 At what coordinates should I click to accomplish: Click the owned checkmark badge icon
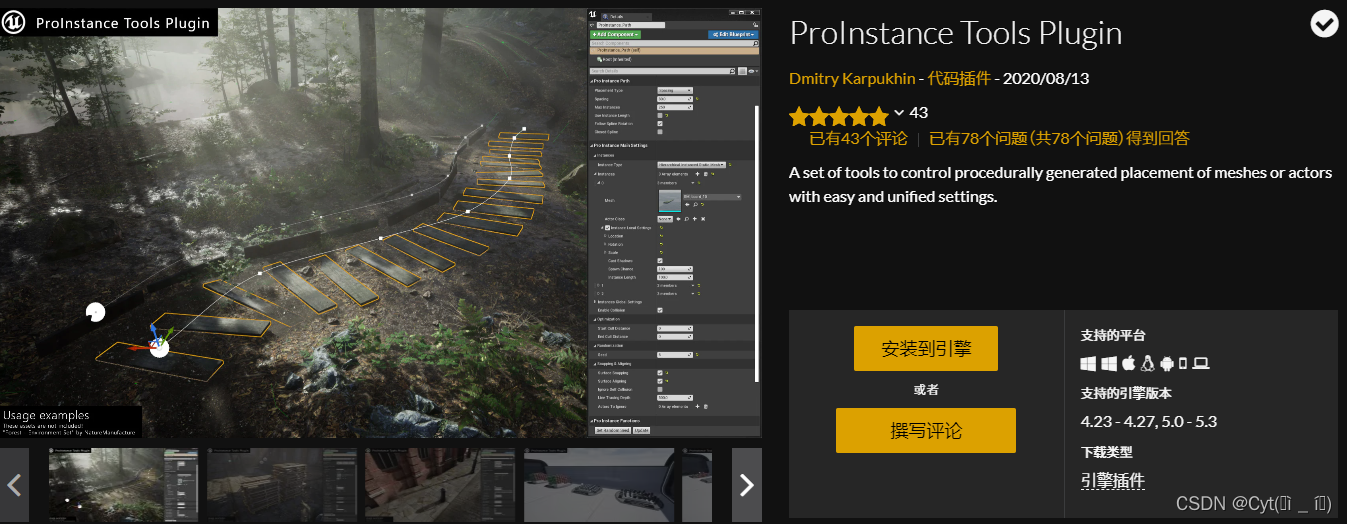pos(1324,25)
